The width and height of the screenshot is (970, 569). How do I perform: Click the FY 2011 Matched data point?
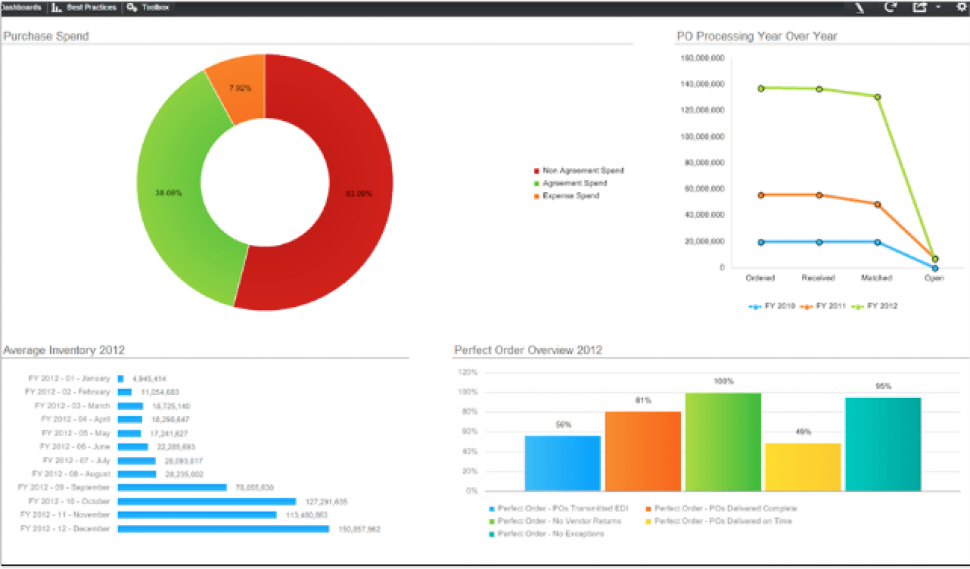pos(877,204)
